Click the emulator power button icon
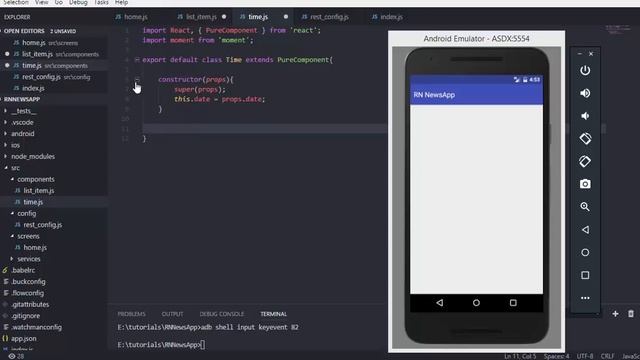640x360 pixels. click(x=585, y=71)
